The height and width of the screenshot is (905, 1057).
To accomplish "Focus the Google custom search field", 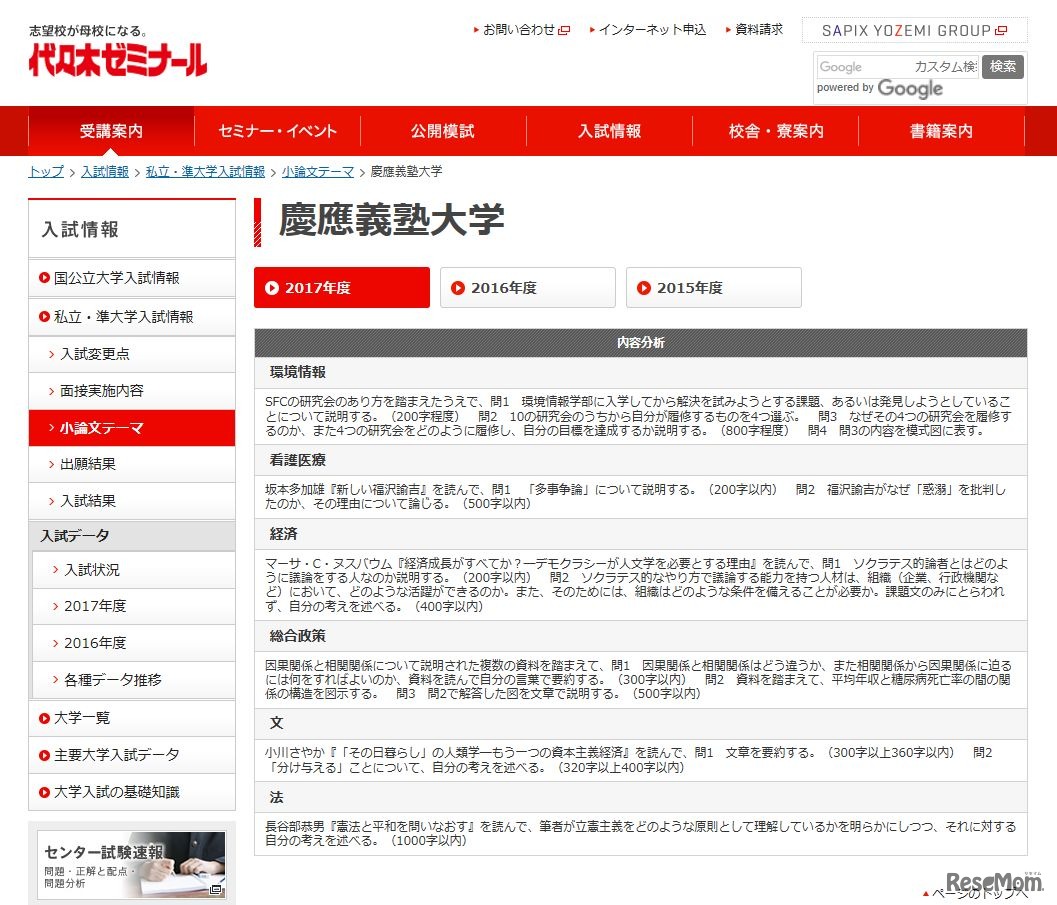I will coord(896,67).
